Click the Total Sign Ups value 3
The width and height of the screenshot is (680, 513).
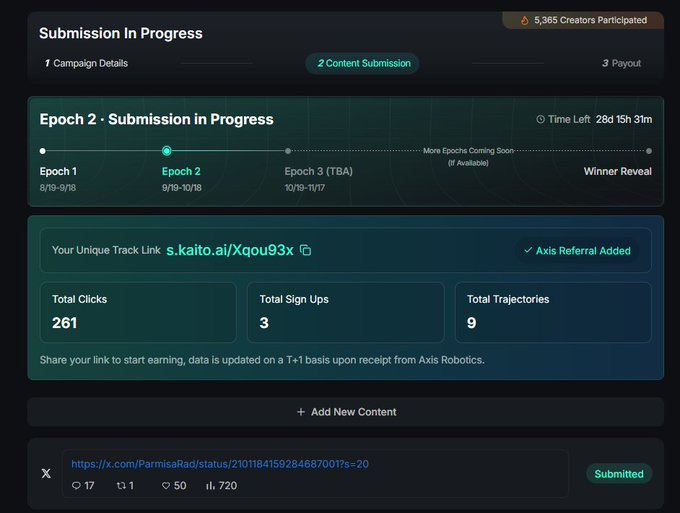[264, 323]
